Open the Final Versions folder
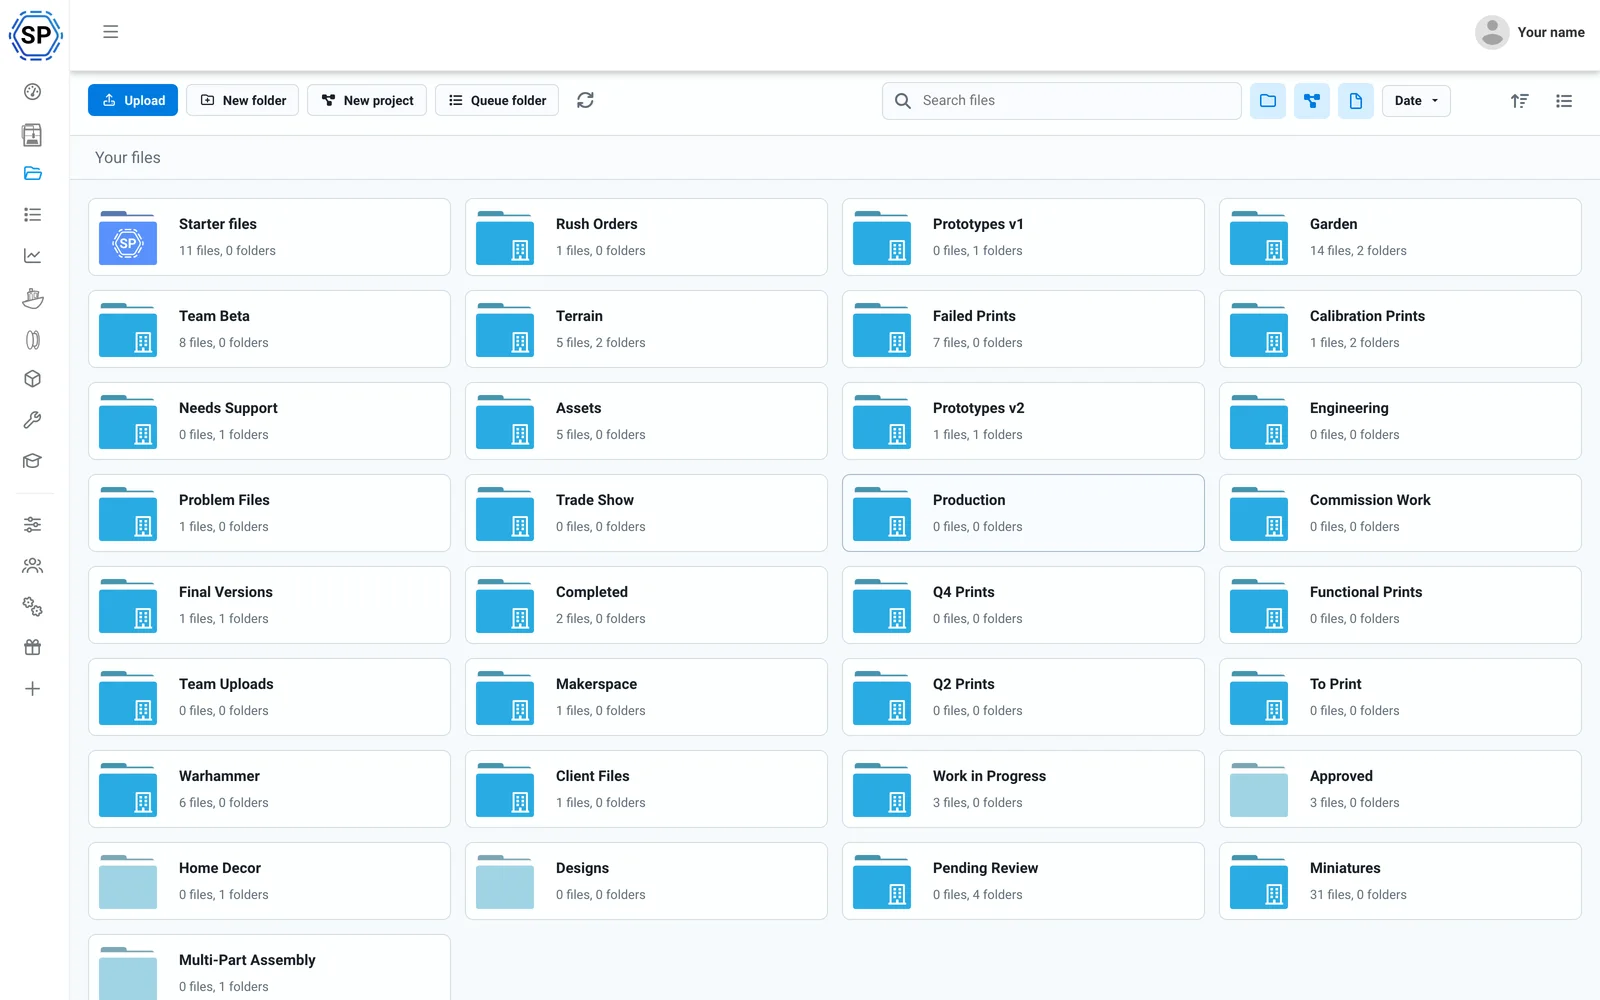Image resolution: width=1600 pixels, height=1000 pixels. [x=269, y=605]
